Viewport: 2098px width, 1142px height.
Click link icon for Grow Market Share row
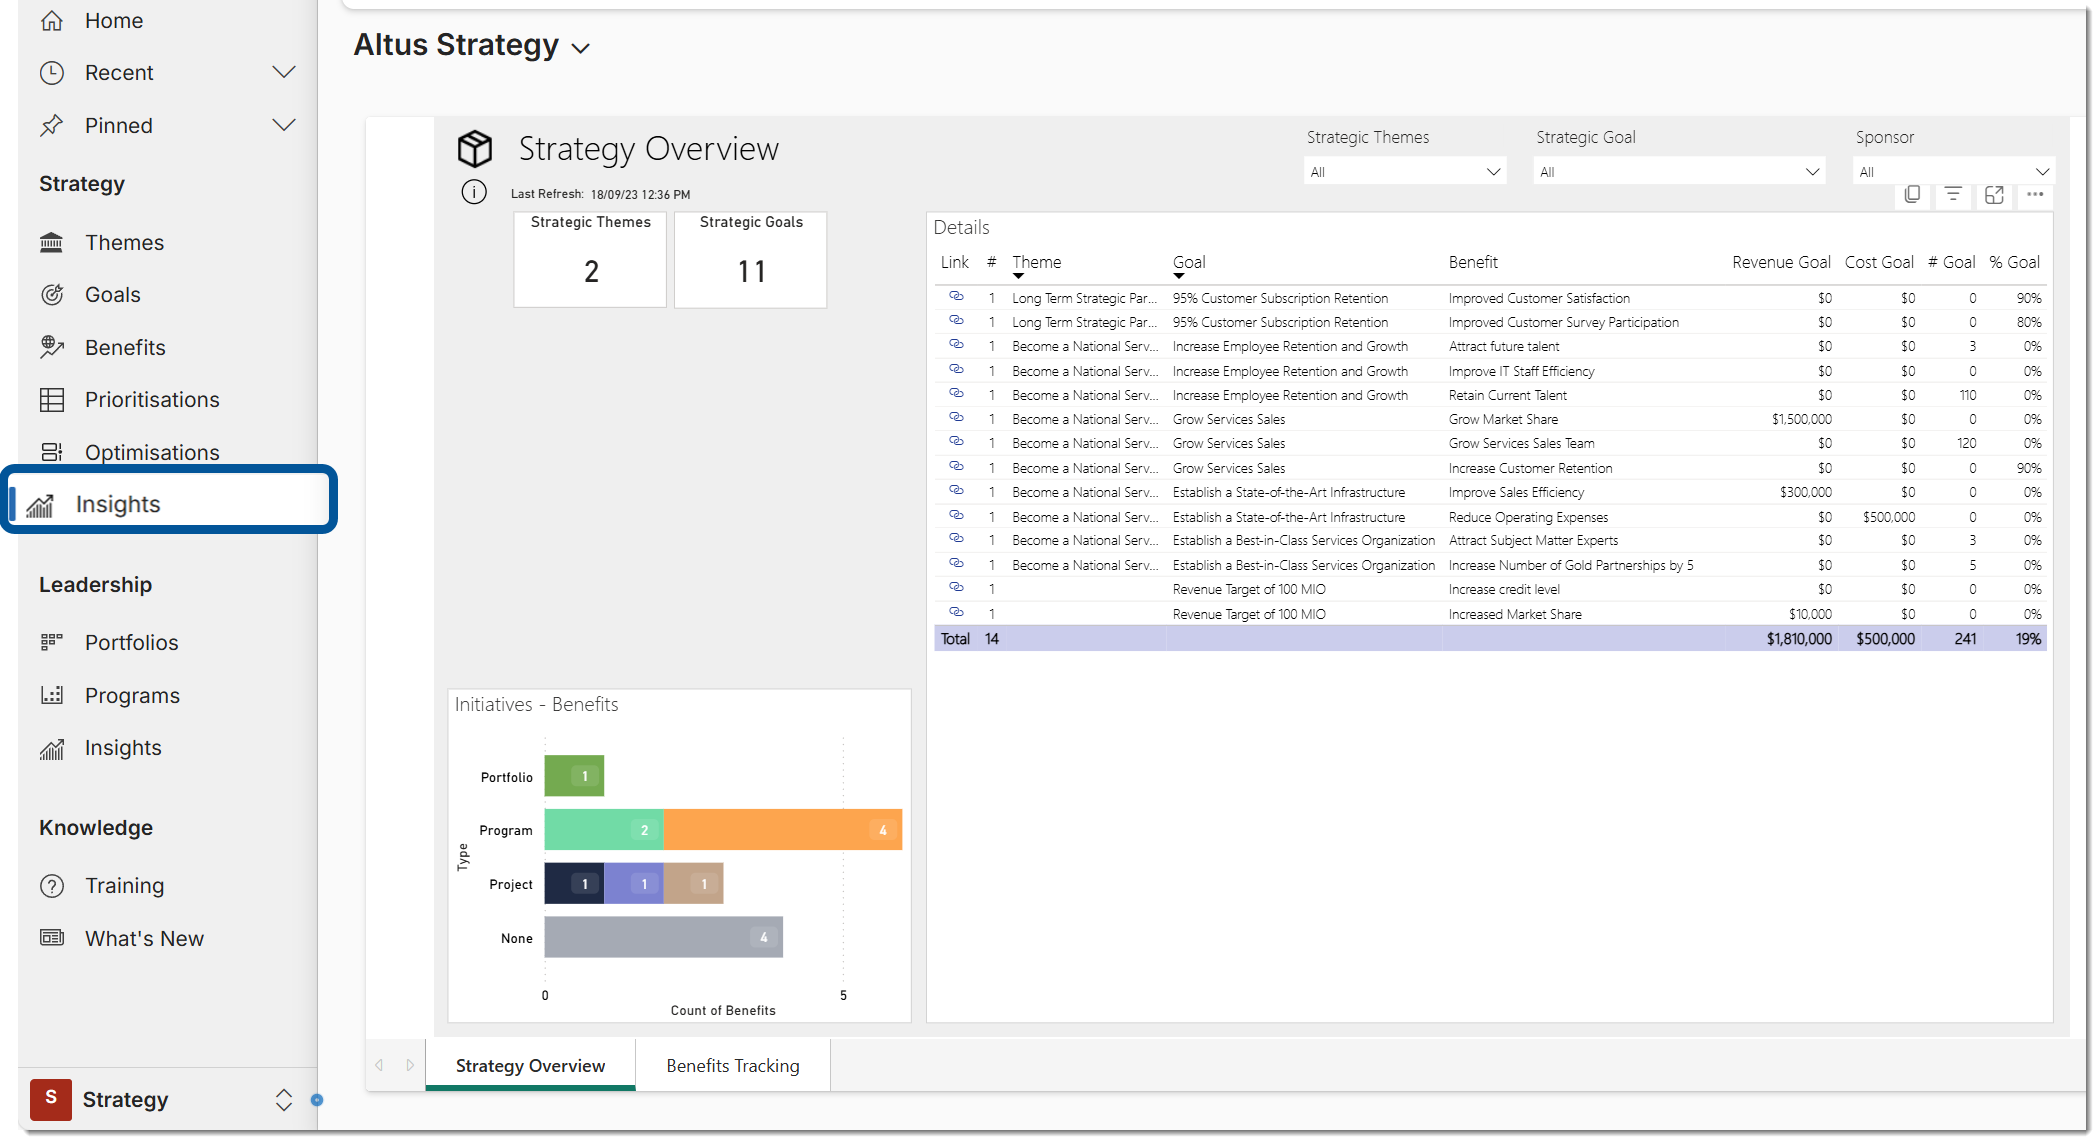[x=956, y=417]
